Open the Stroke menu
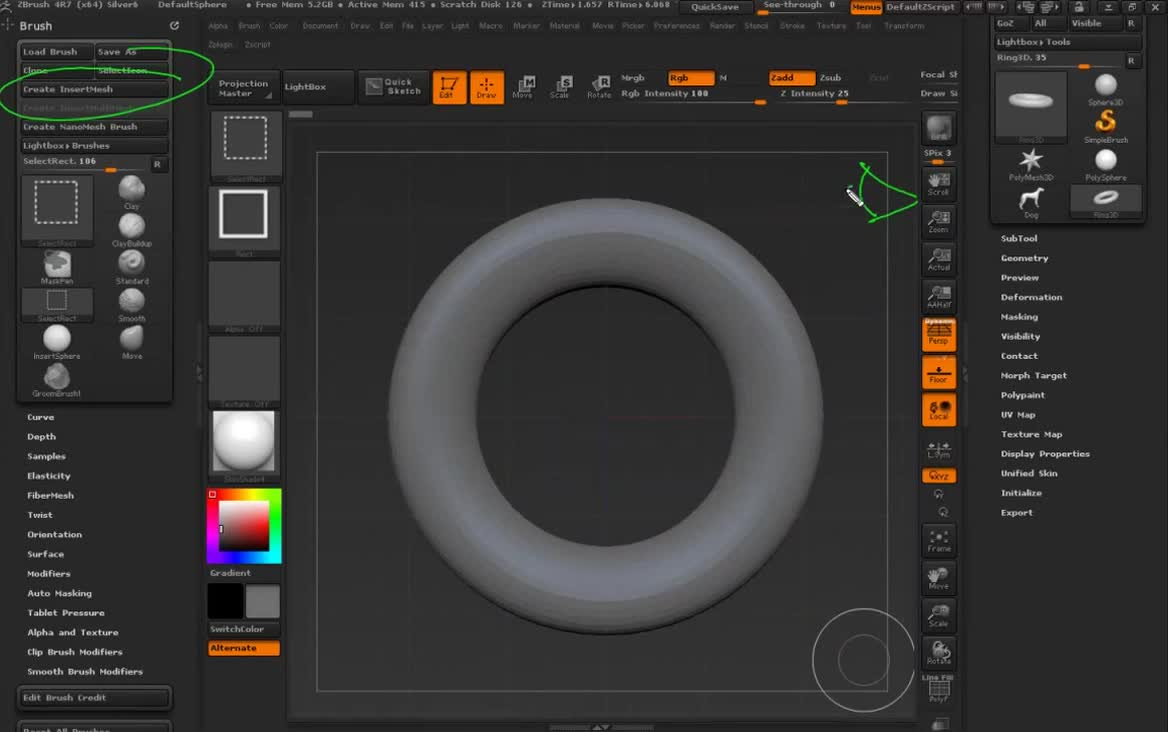This screenshot has width=1168, height=732. (792, 26)
